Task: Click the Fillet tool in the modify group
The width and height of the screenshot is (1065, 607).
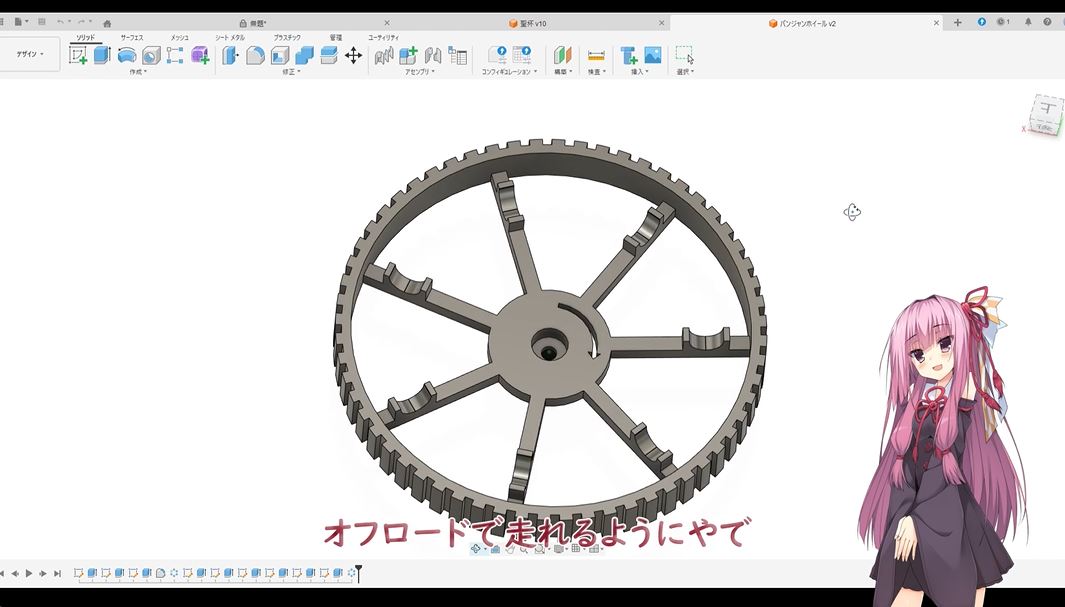Action: coord(255,55)
